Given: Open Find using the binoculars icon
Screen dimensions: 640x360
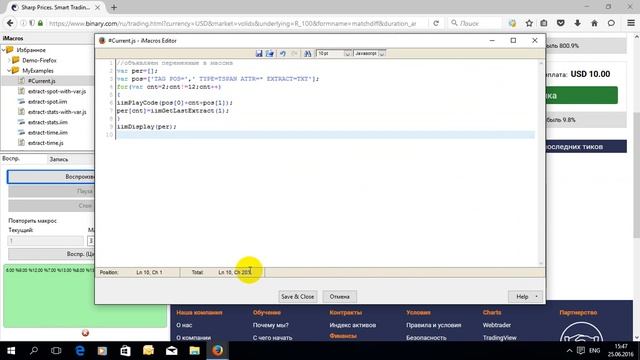Looking at the screenshot, I should (x=308, y=53).
